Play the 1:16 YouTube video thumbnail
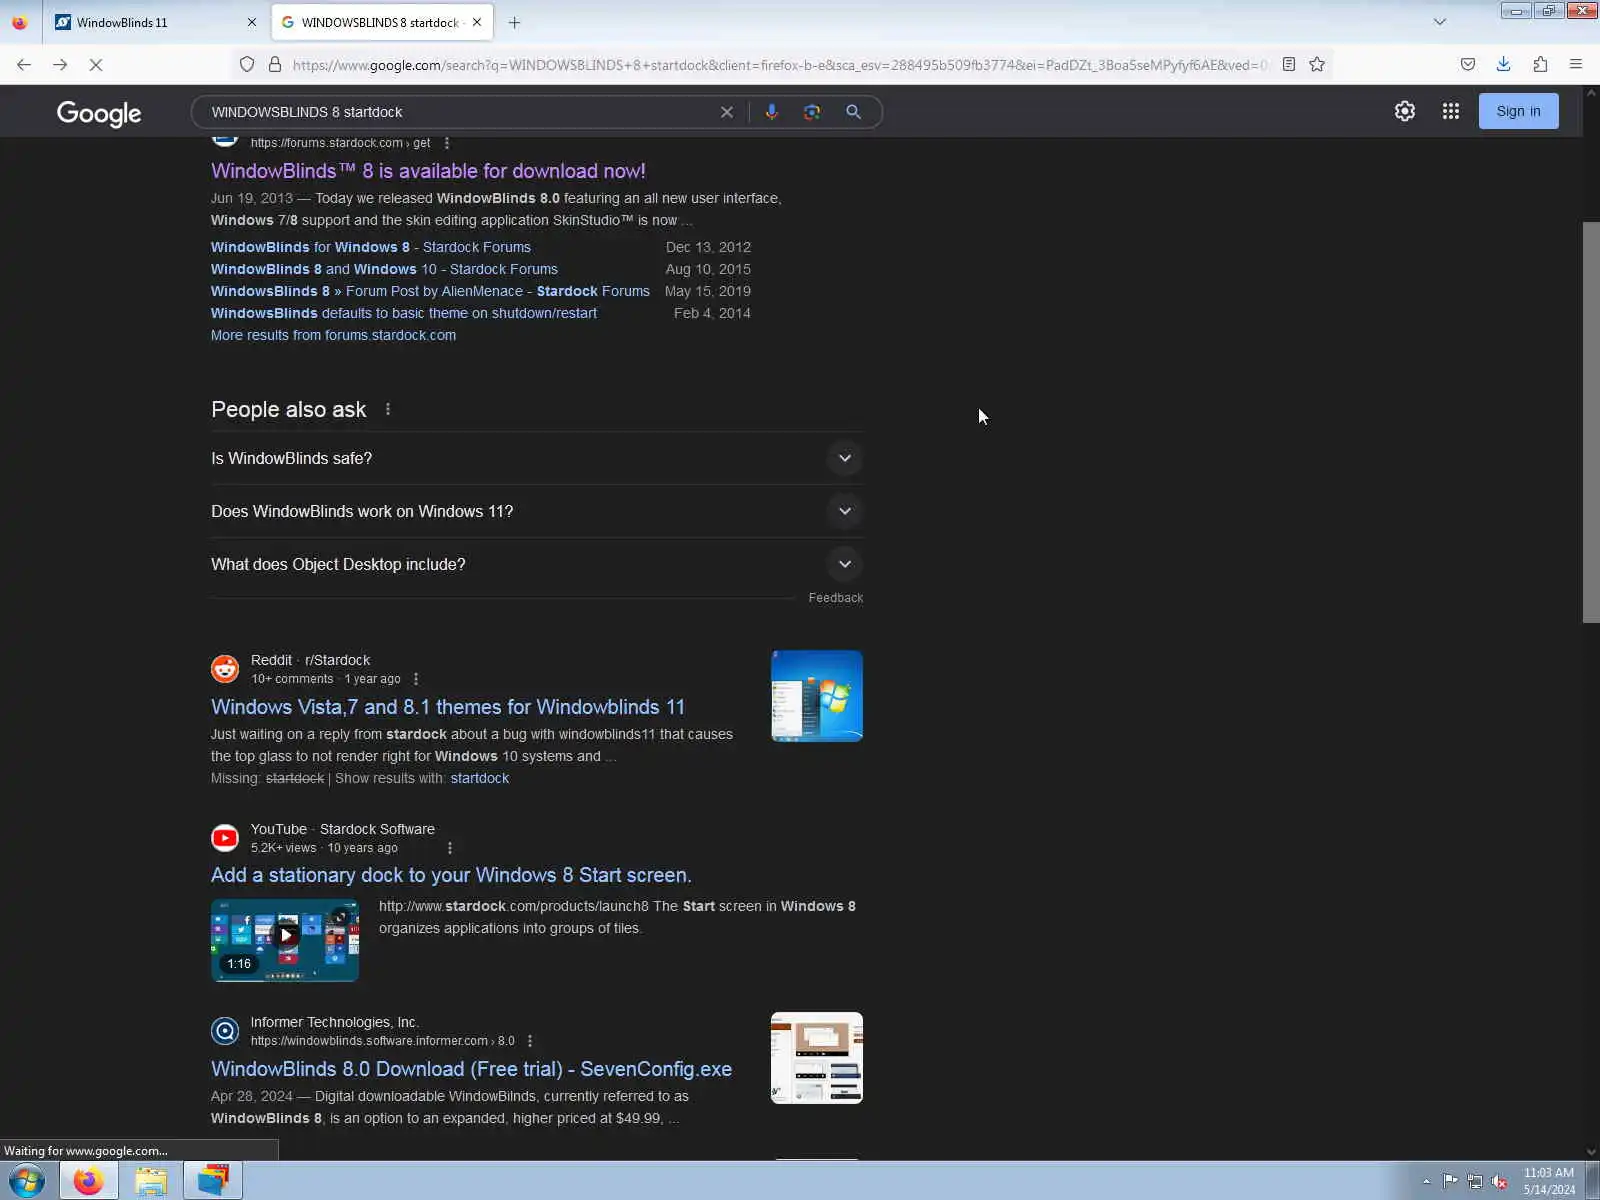1600x1200 pixels. [285, 940]
